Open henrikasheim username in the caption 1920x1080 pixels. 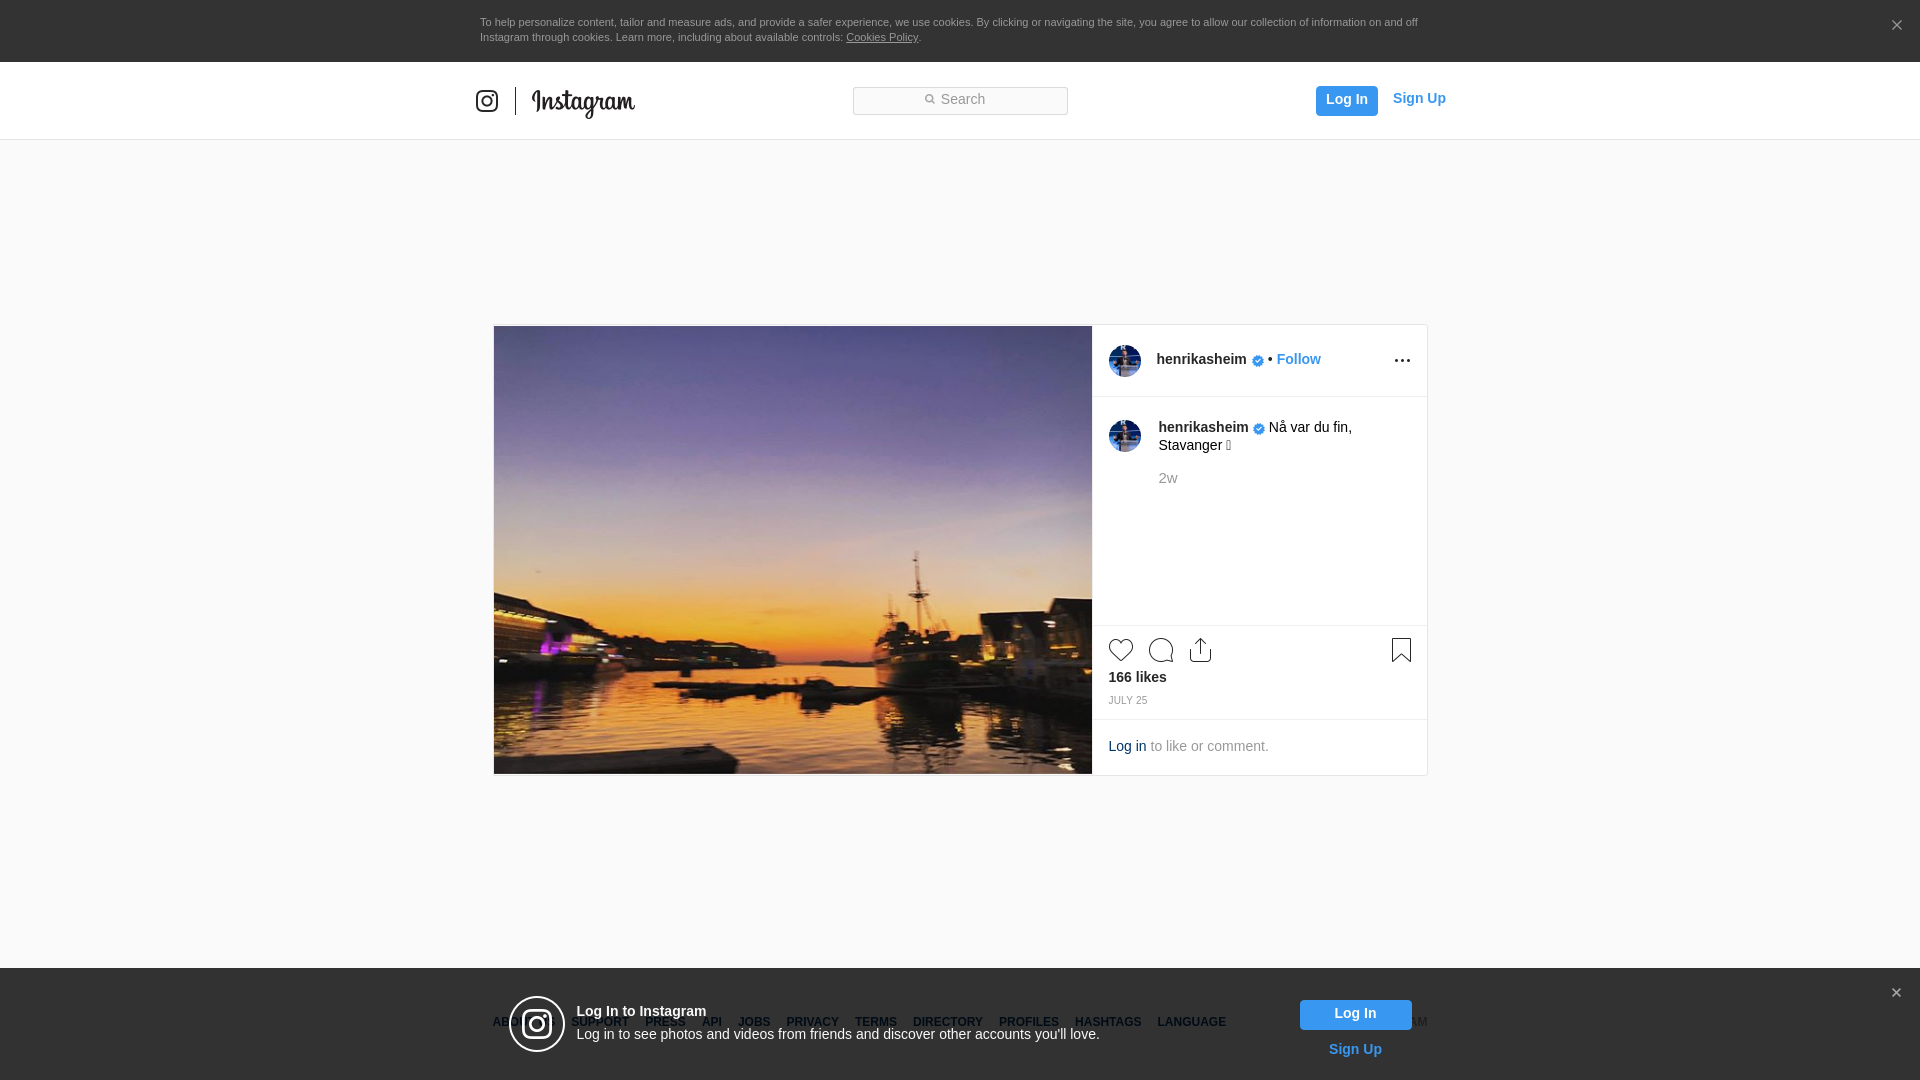pos(1203,427)
